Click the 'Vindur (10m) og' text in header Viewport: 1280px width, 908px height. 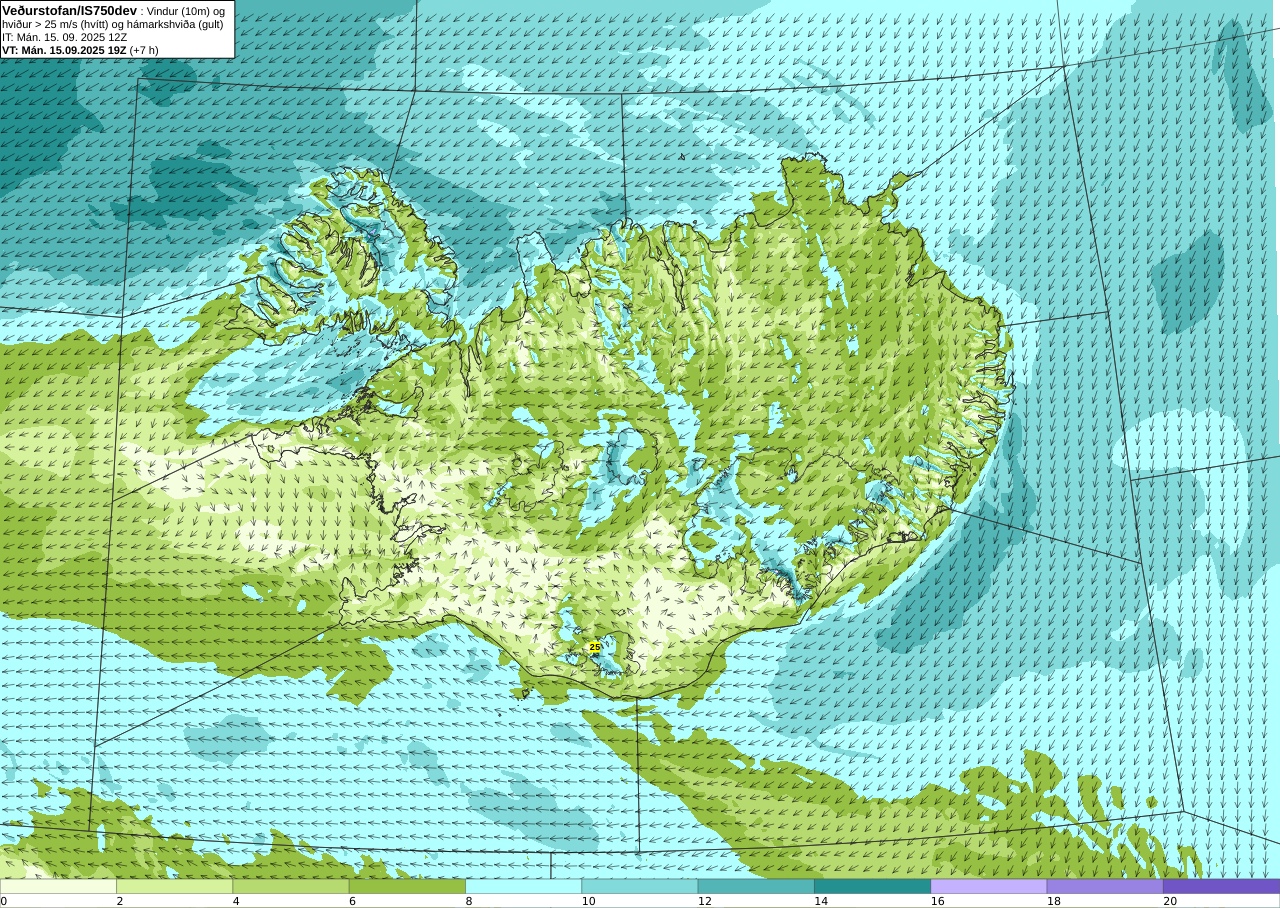tap(186, 11)
